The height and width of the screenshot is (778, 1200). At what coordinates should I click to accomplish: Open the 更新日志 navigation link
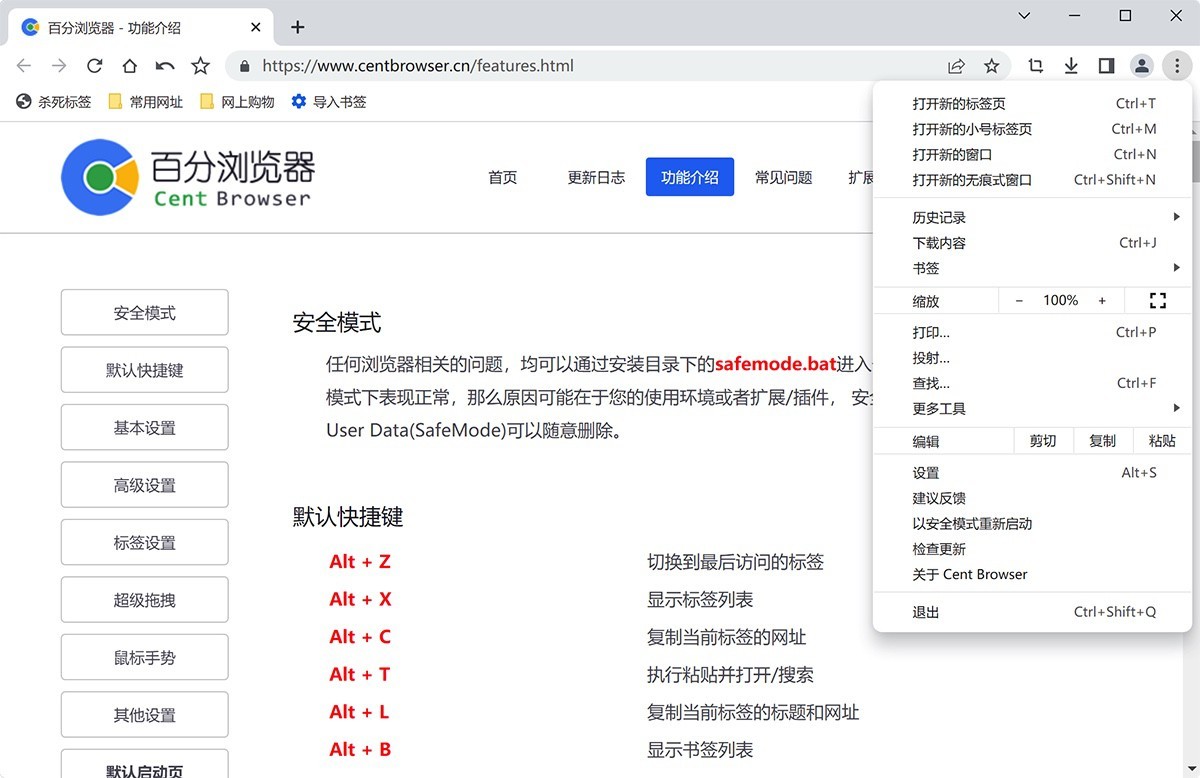(x=596, y=177)
